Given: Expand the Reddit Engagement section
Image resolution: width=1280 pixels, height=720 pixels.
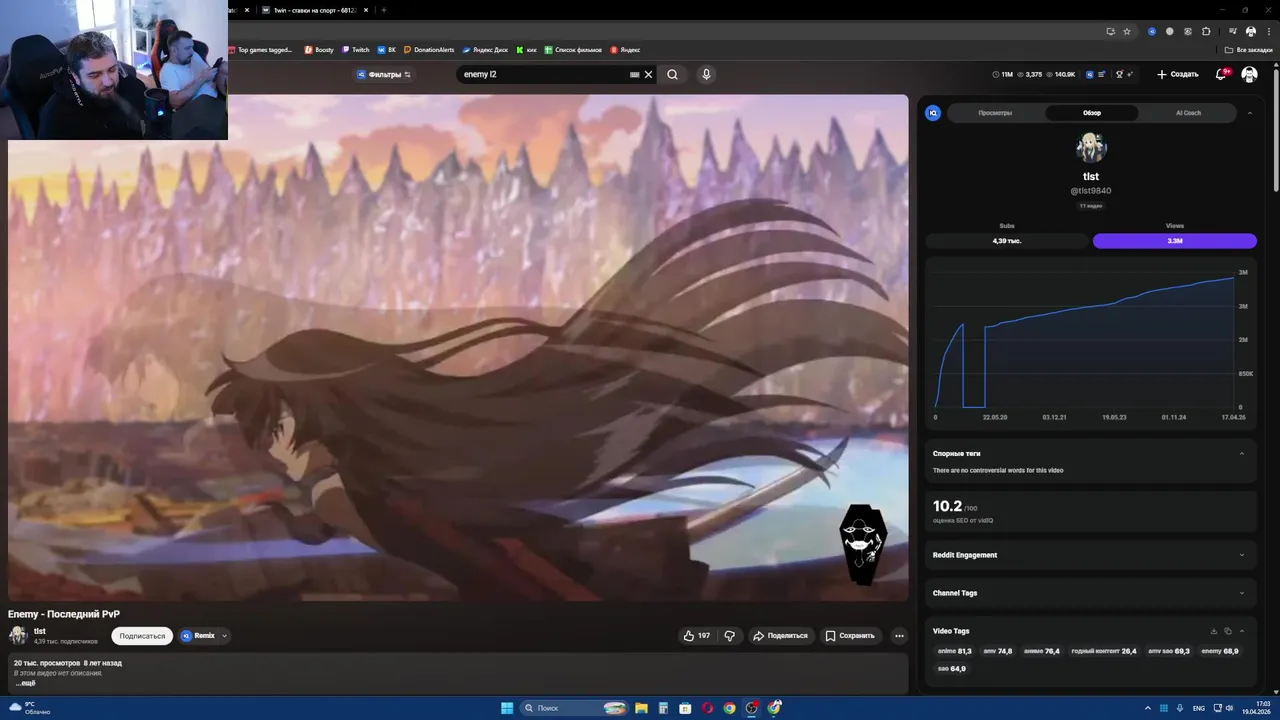Looking at the screenshot, I should coord(1242,555).
